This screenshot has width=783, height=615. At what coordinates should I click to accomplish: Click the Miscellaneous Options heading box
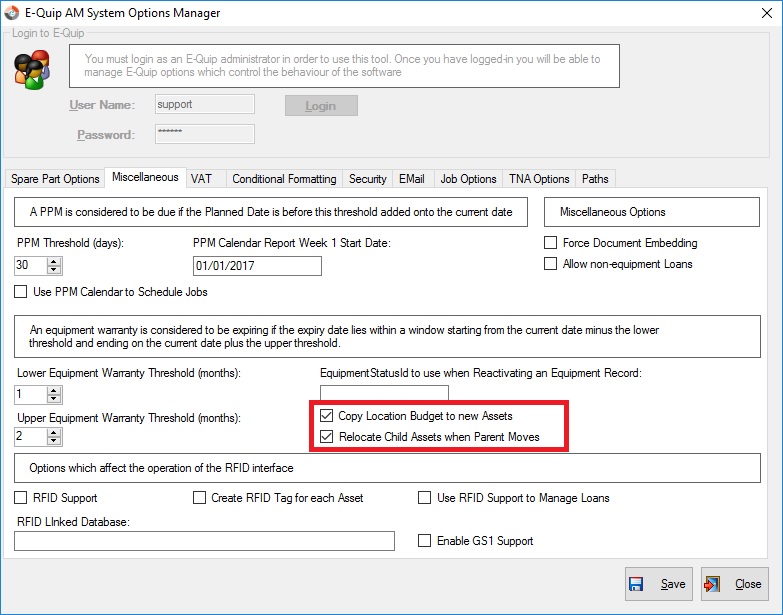coord(652,212)
